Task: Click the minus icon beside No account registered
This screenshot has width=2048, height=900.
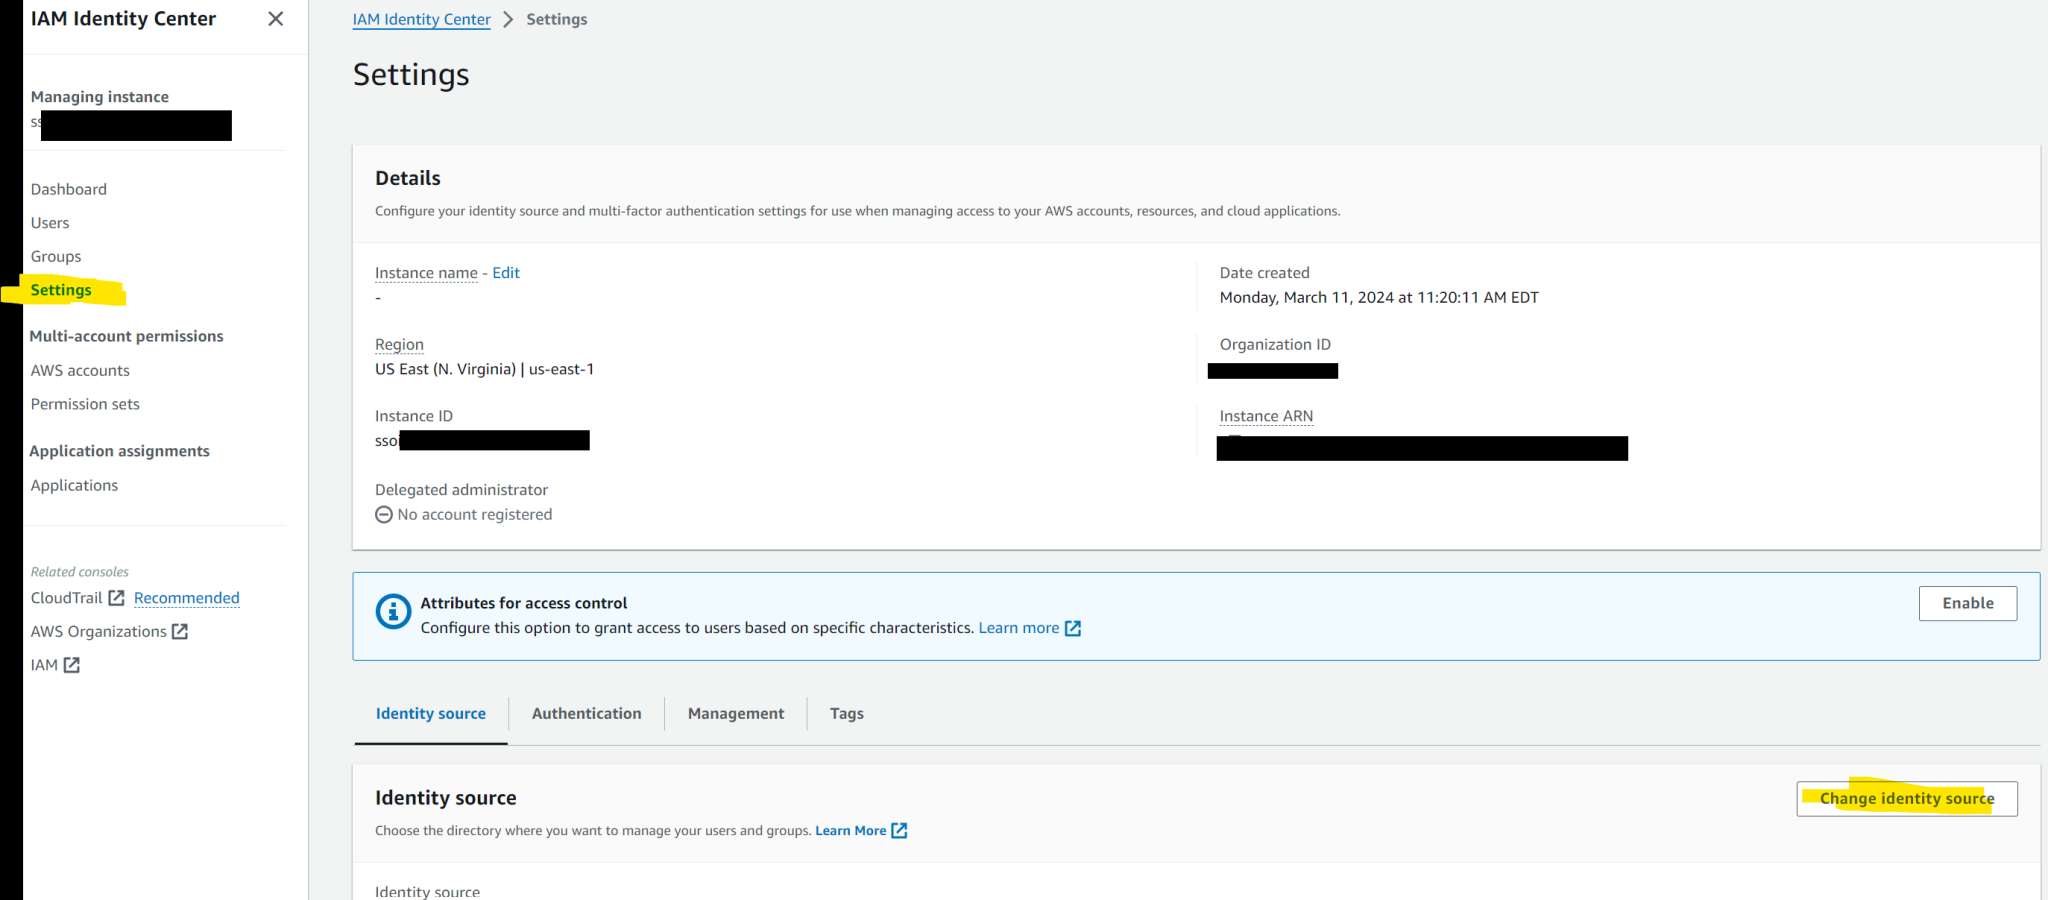Action: (x=384, y=514)
